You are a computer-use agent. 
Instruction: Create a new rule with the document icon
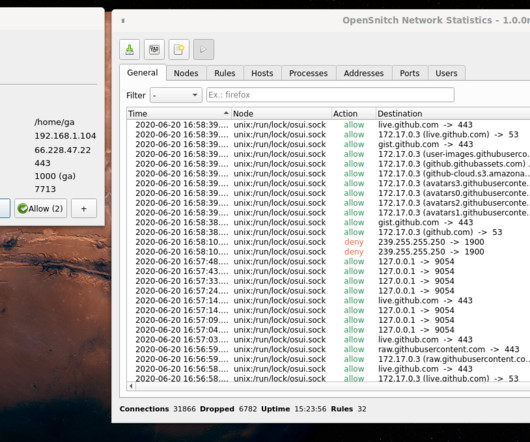[179, 50]
